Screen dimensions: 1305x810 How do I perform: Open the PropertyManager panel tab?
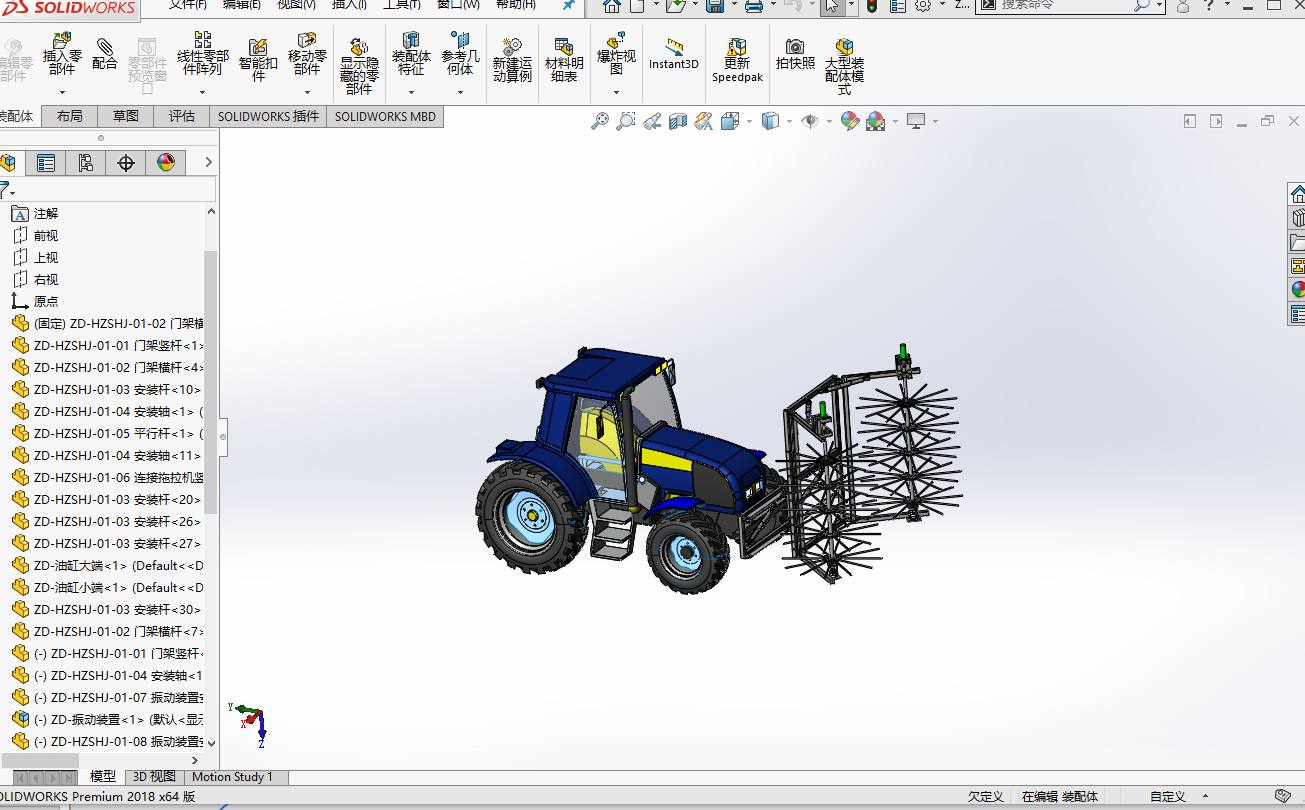click(46, 163)
